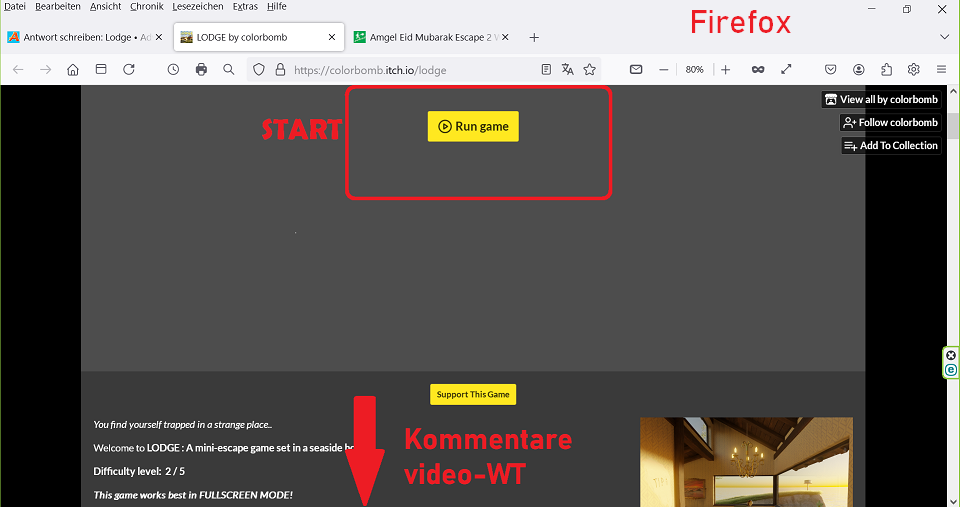960x507 pixels.
Task: Click the URL address bar field
Action: (410, 70)
